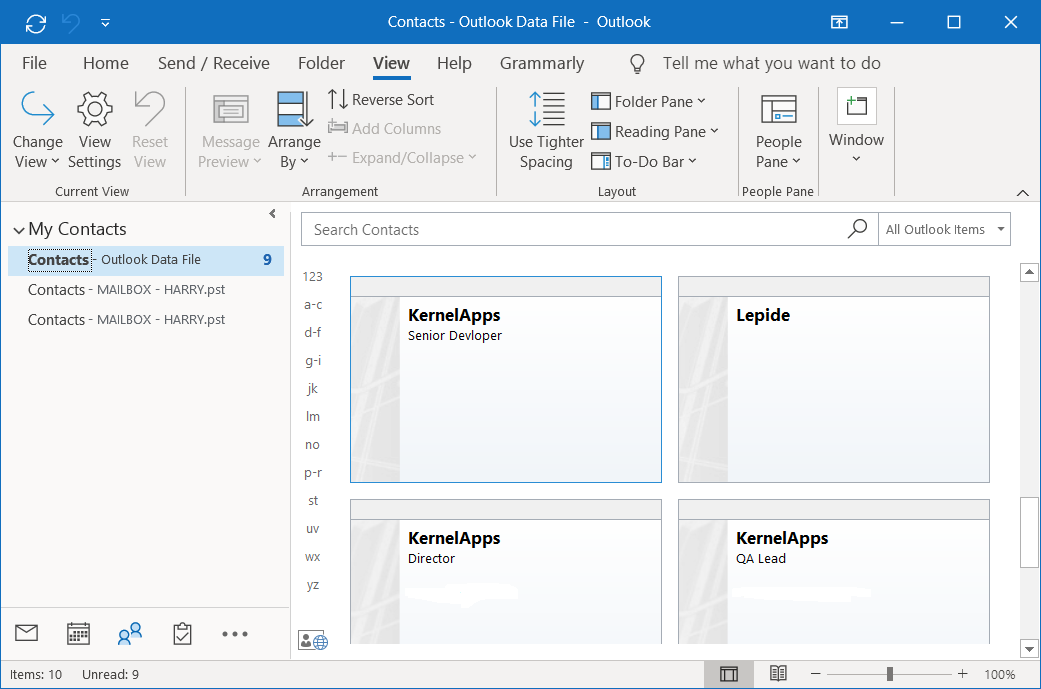Switch to Mail navigation icon
Screen dimensions: 1041x689
coord(27,633)
